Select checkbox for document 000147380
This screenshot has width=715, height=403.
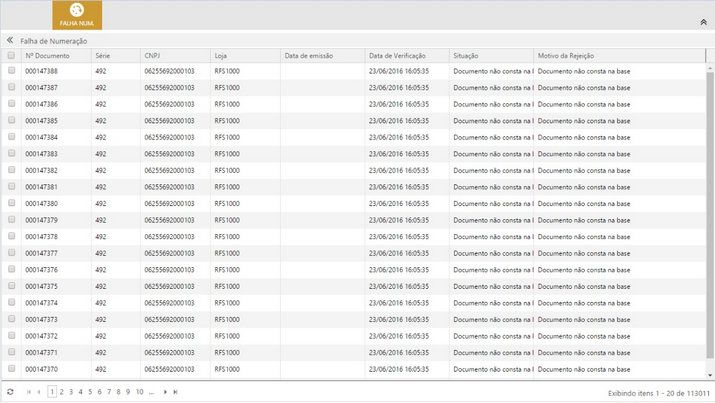click(x=12, y=203)
